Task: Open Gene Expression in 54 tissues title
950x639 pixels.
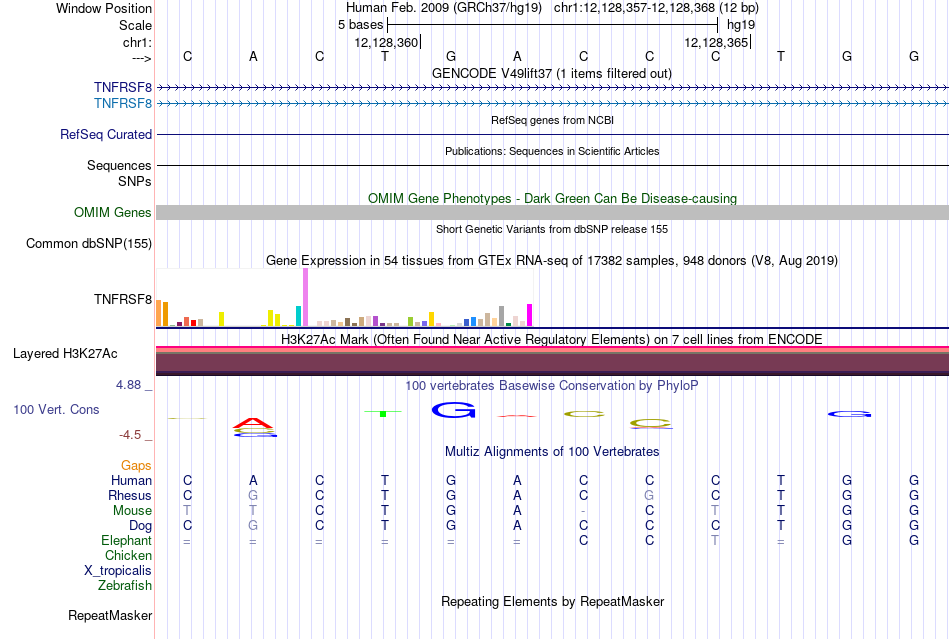Action: 552,260
